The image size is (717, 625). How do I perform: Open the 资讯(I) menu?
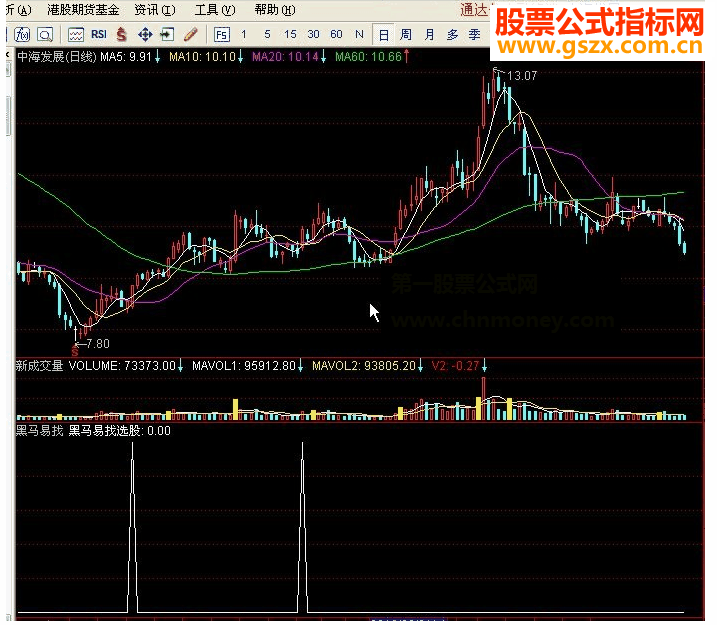click(x=155, y=10)
